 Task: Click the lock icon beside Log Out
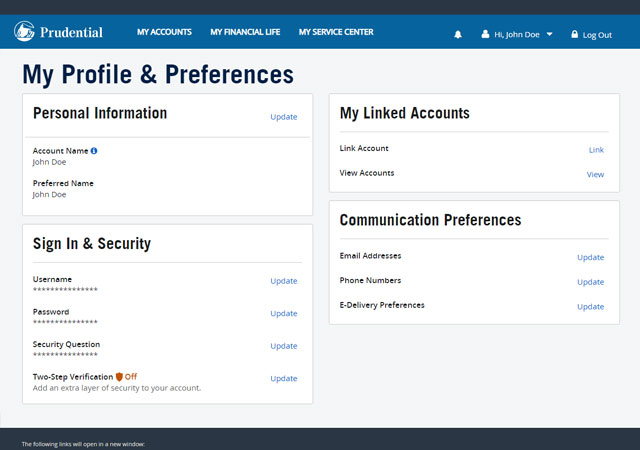pos(575,34)
